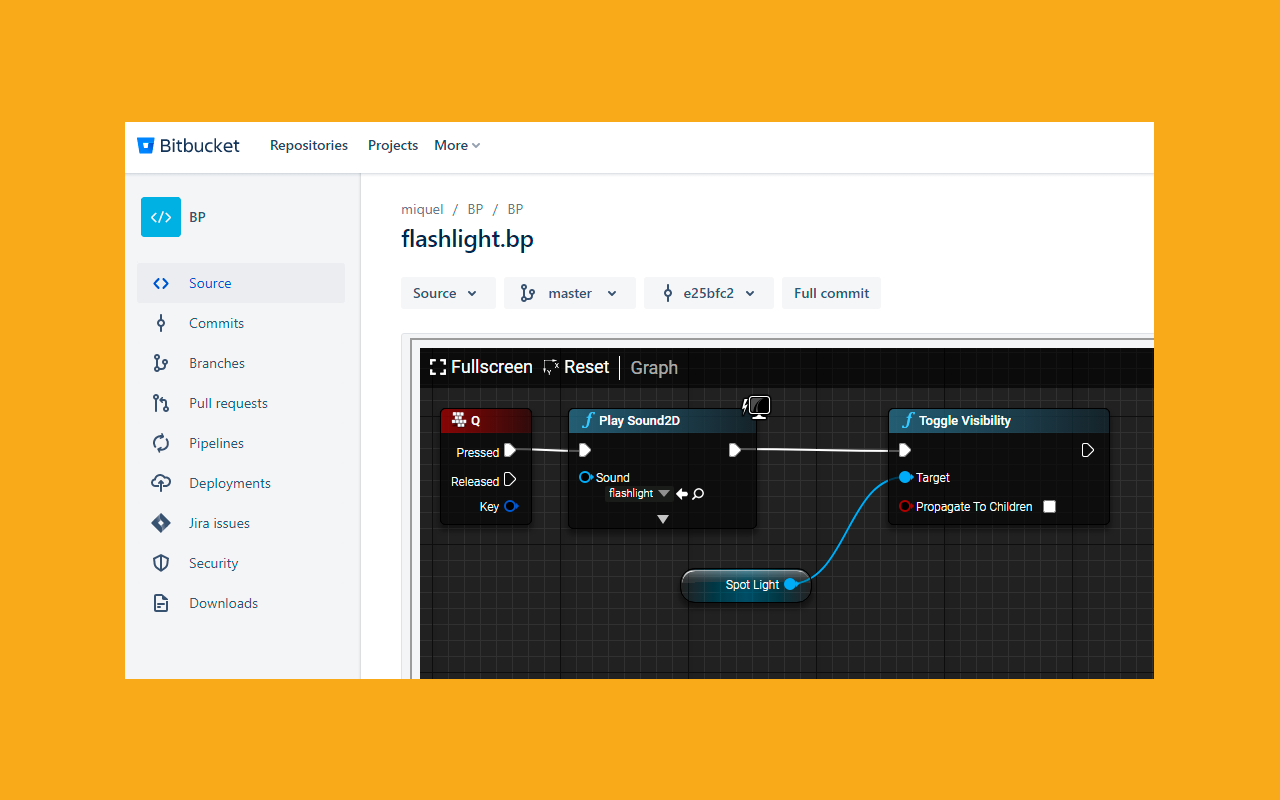Viewport: 1280px width, 800px height.
Task: Open the Downloads sidebar link
Action: tap(241, 603)
